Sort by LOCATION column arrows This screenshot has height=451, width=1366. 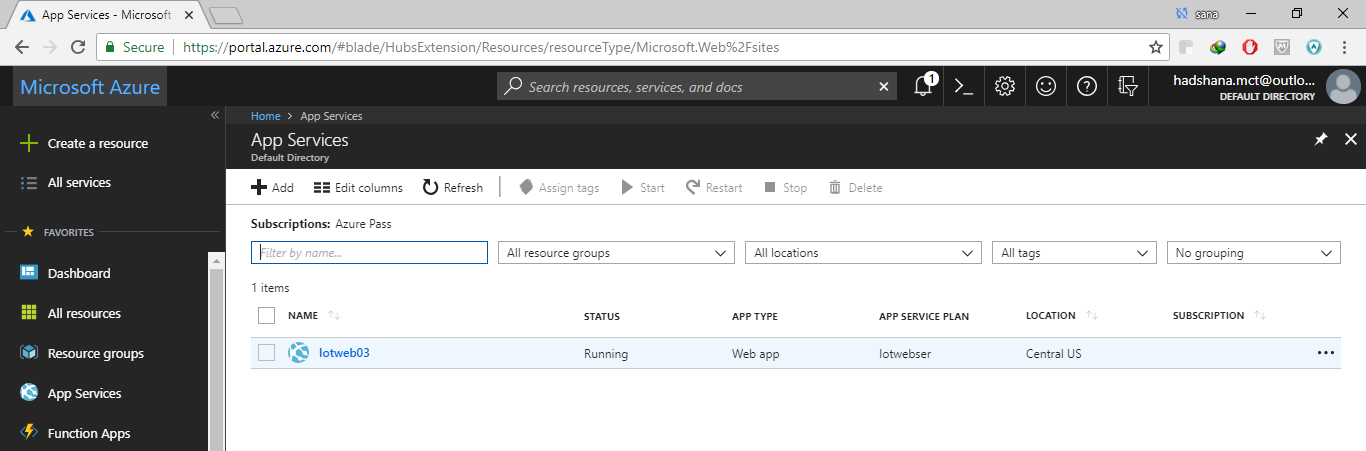click(x=1092, y=316)
